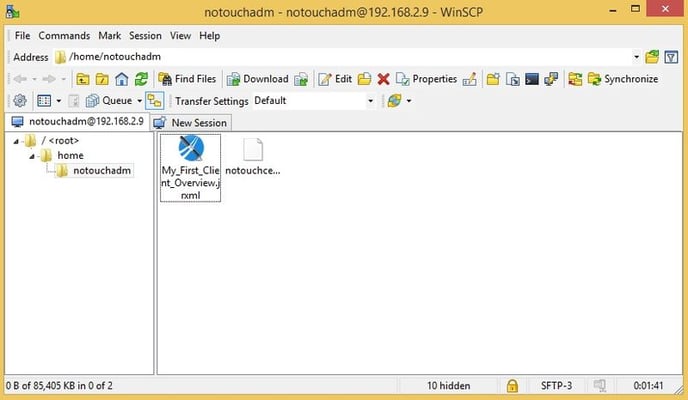Select / <root> in the tree

60,141
